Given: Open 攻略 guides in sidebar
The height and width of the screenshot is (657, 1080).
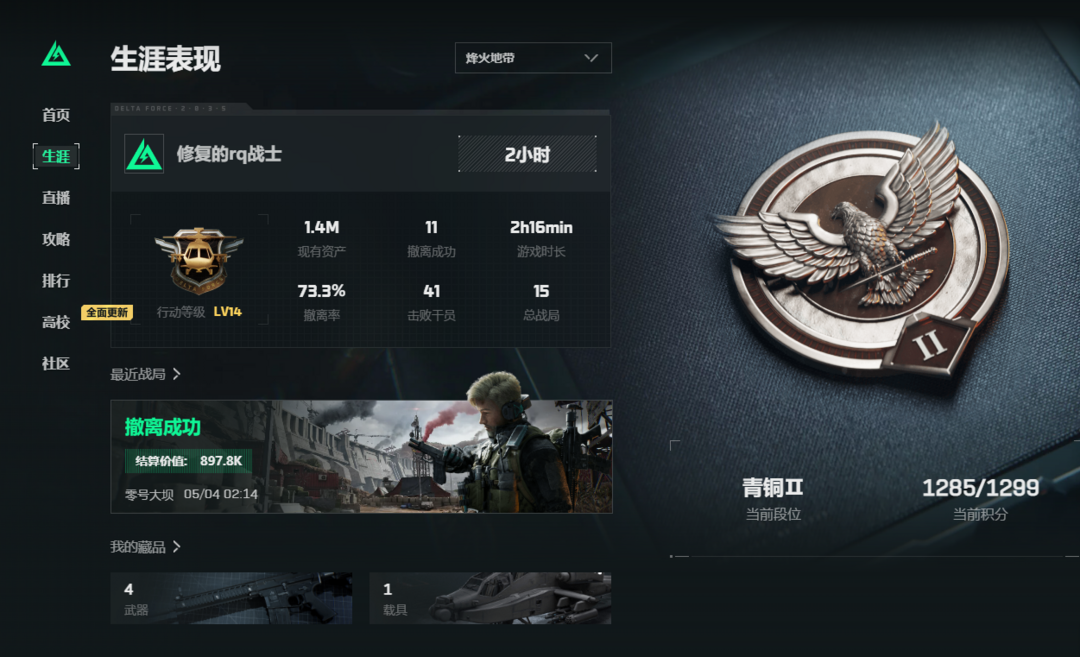Looking at the screenshot, I should (x=56, y=239).
